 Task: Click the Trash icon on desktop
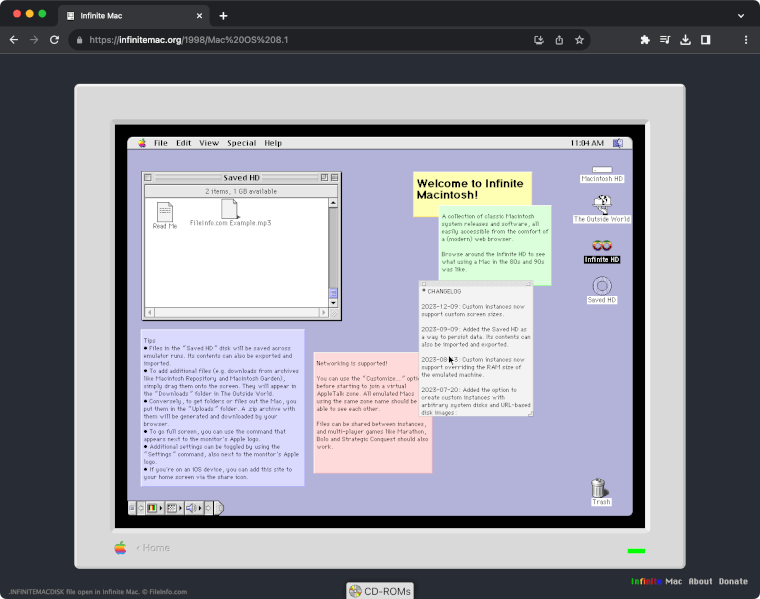pos(598,488)
